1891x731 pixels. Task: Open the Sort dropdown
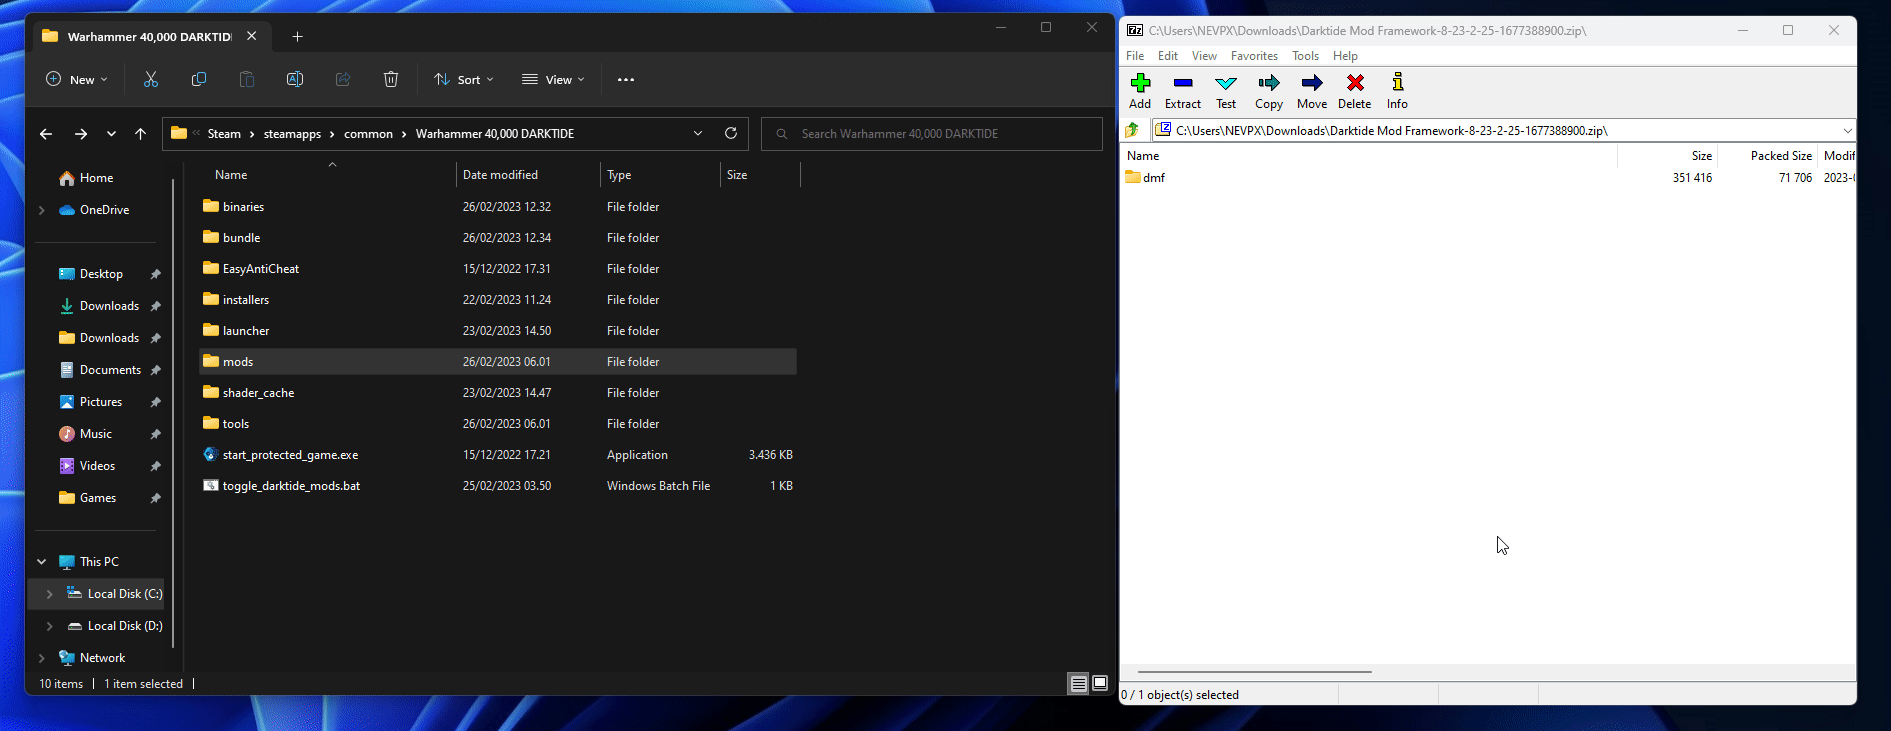point(464,80)
